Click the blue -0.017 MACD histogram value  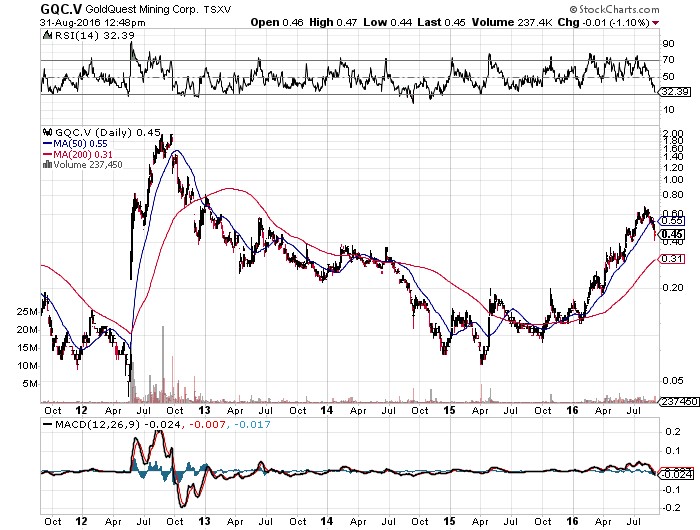point(252,424)
